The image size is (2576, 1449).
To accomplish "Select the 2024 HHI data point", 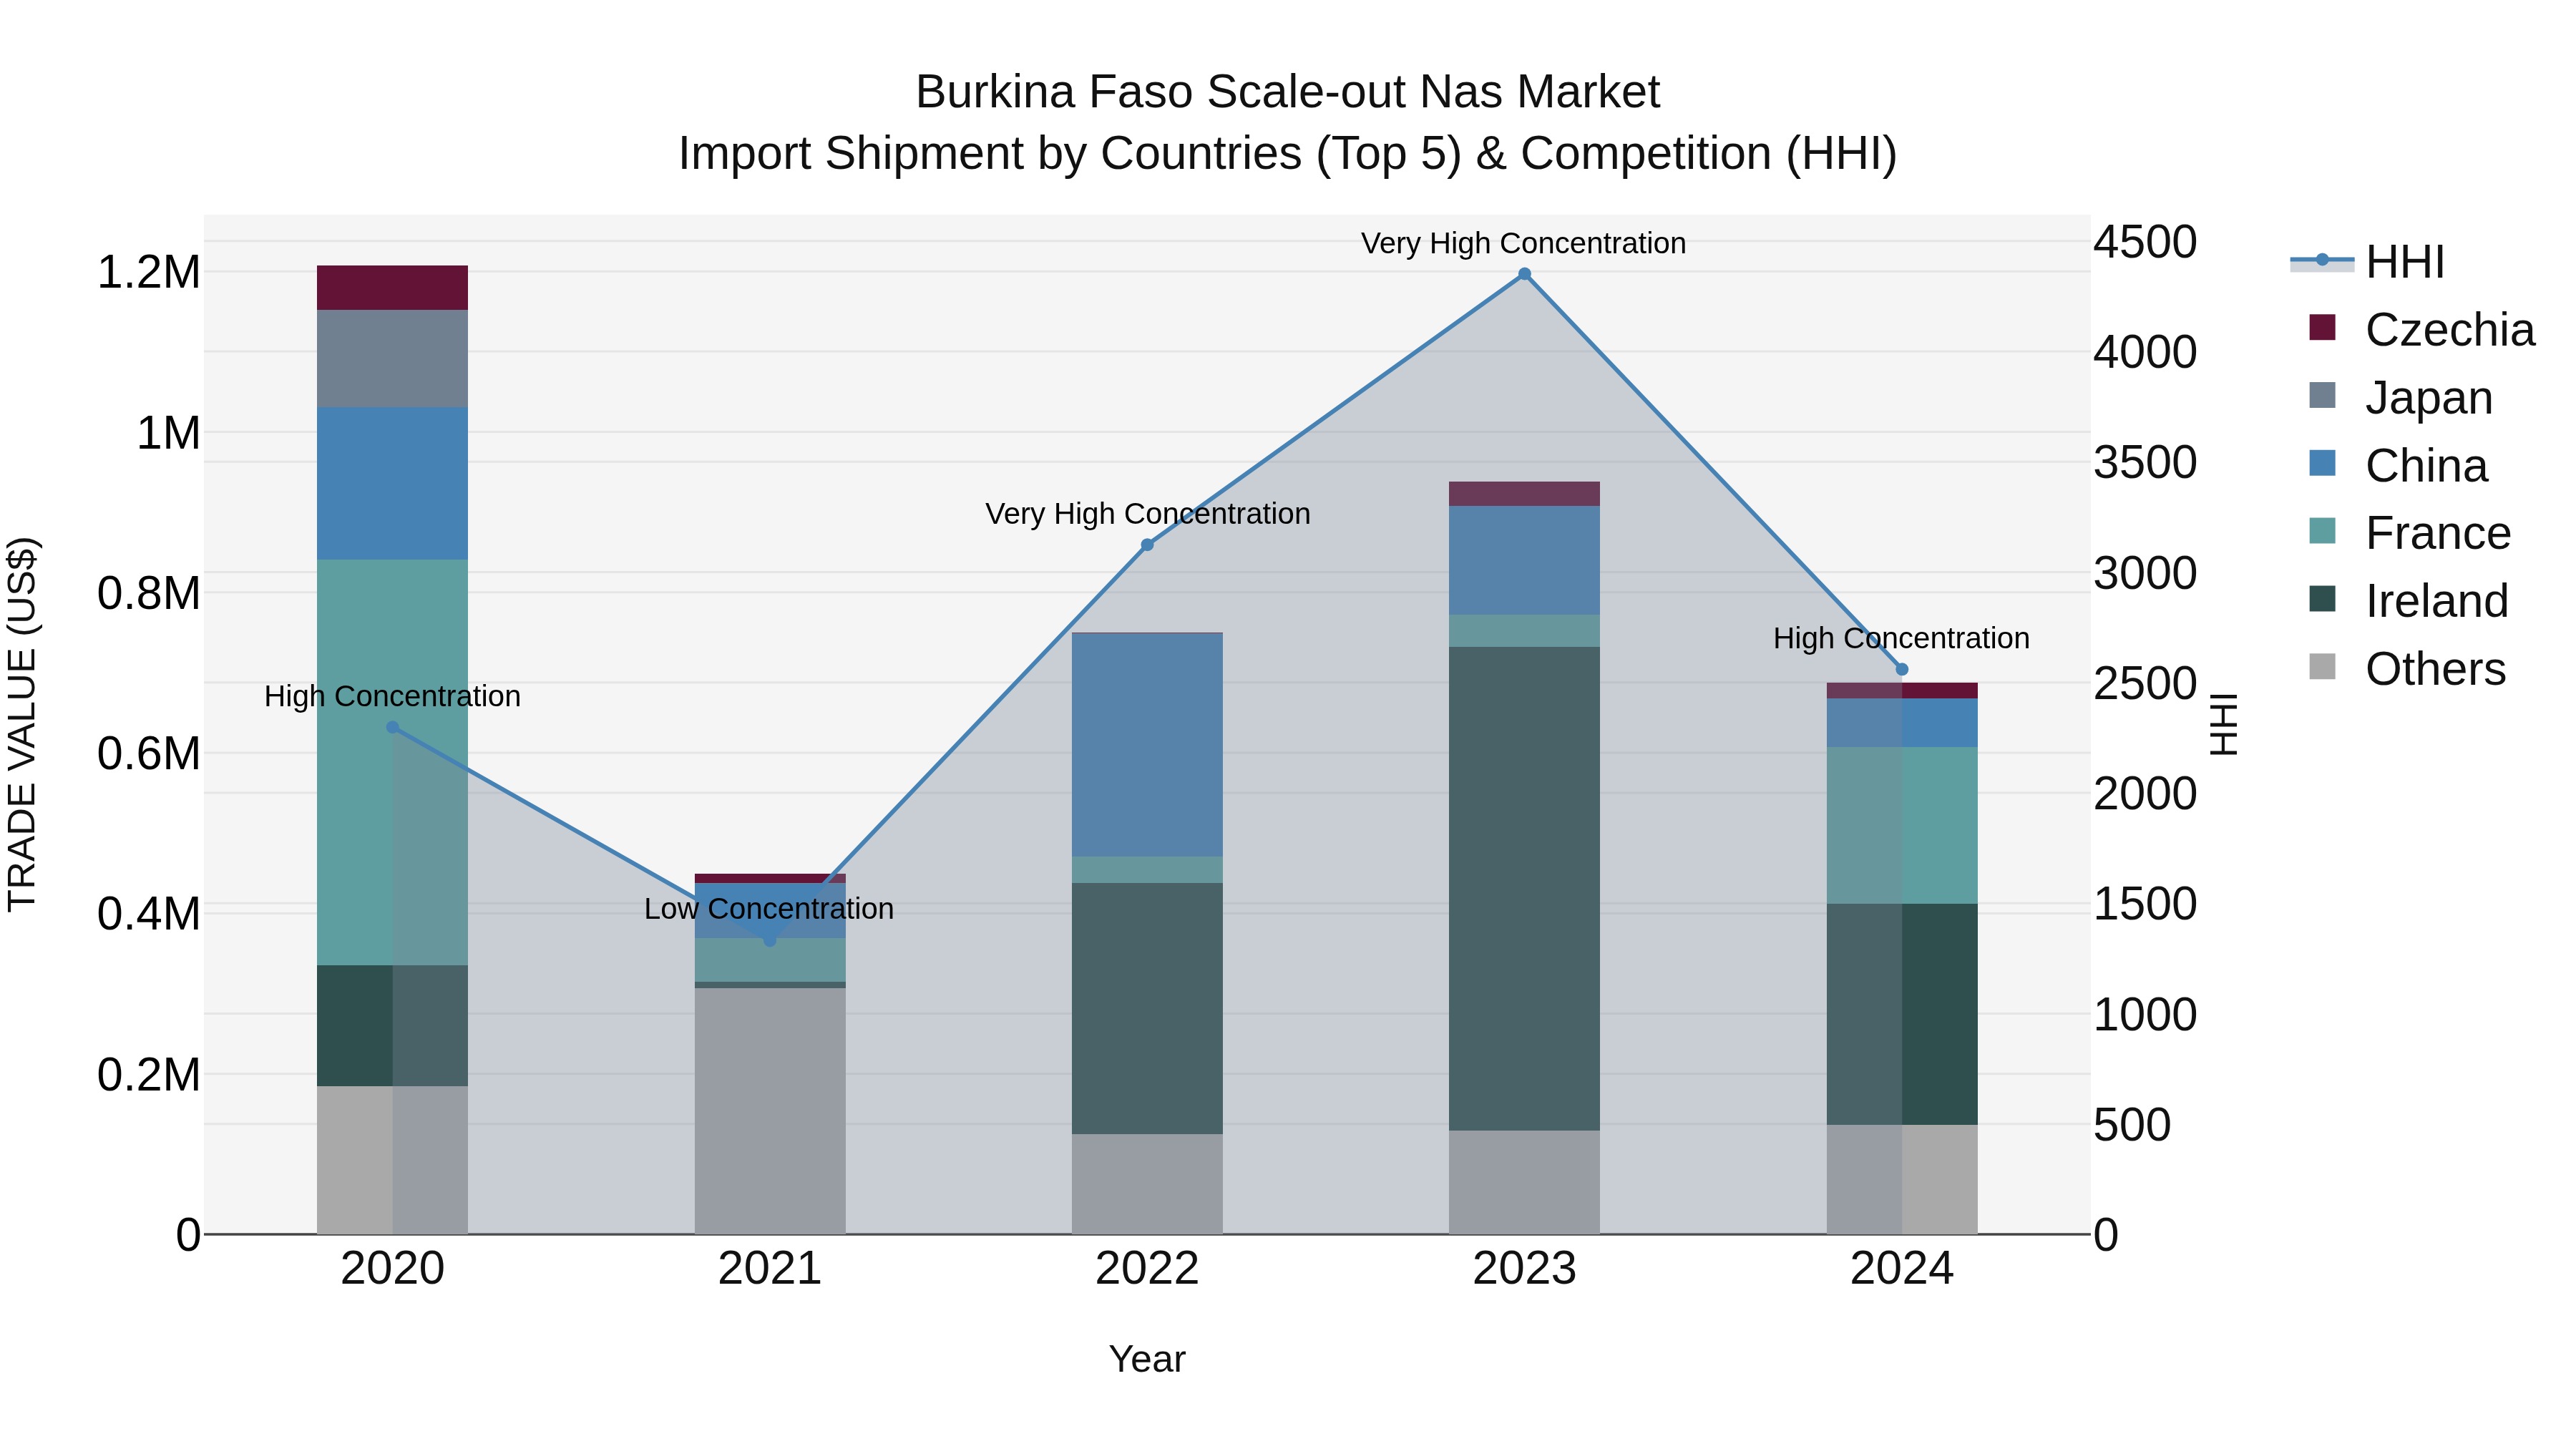I will tap(1902, 670).
